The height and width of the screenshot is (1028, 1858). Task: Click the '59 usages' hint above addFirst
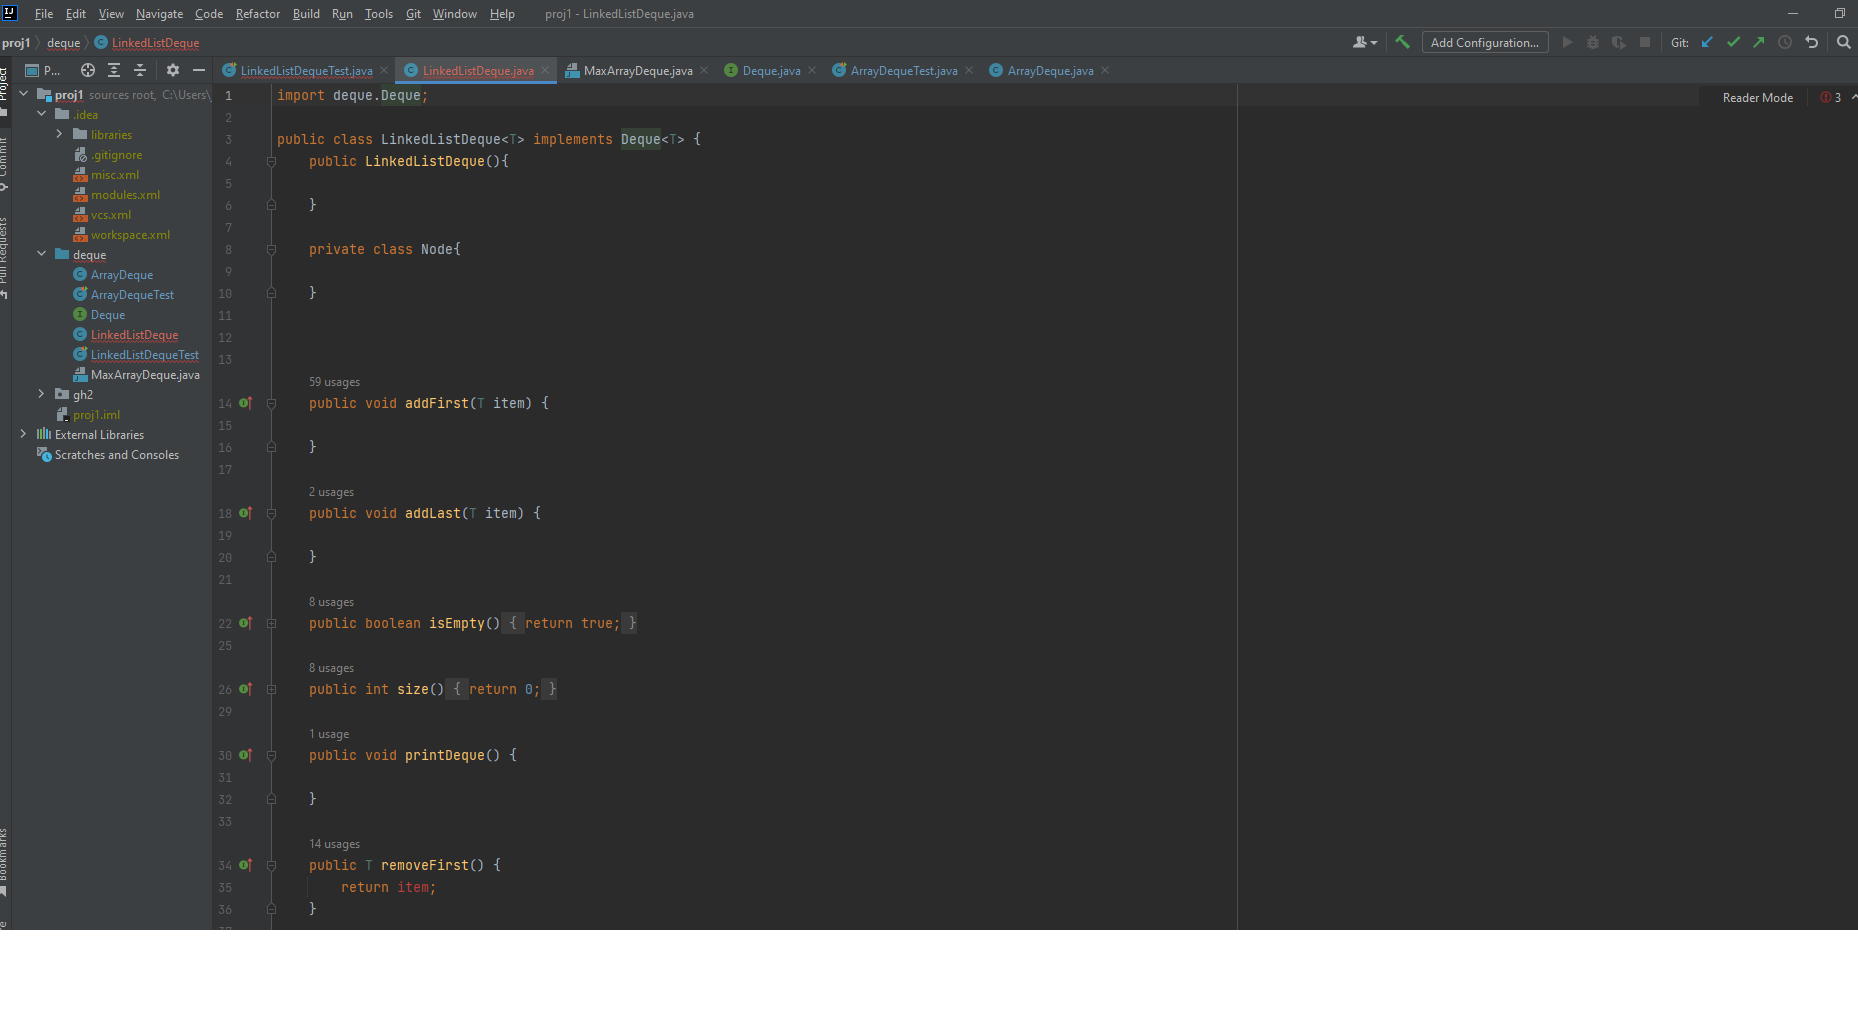[x=334, y=382]
